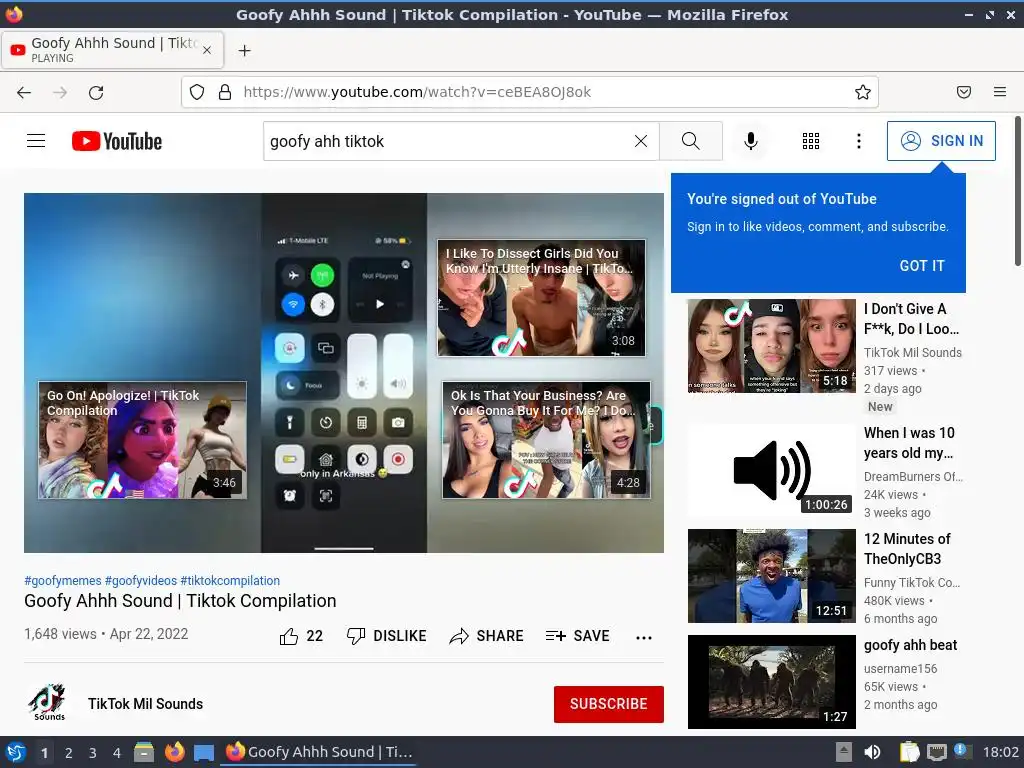
Task: Open 'goofy ahh beat' video thumbnail
Action: click(x=771, y=682)
